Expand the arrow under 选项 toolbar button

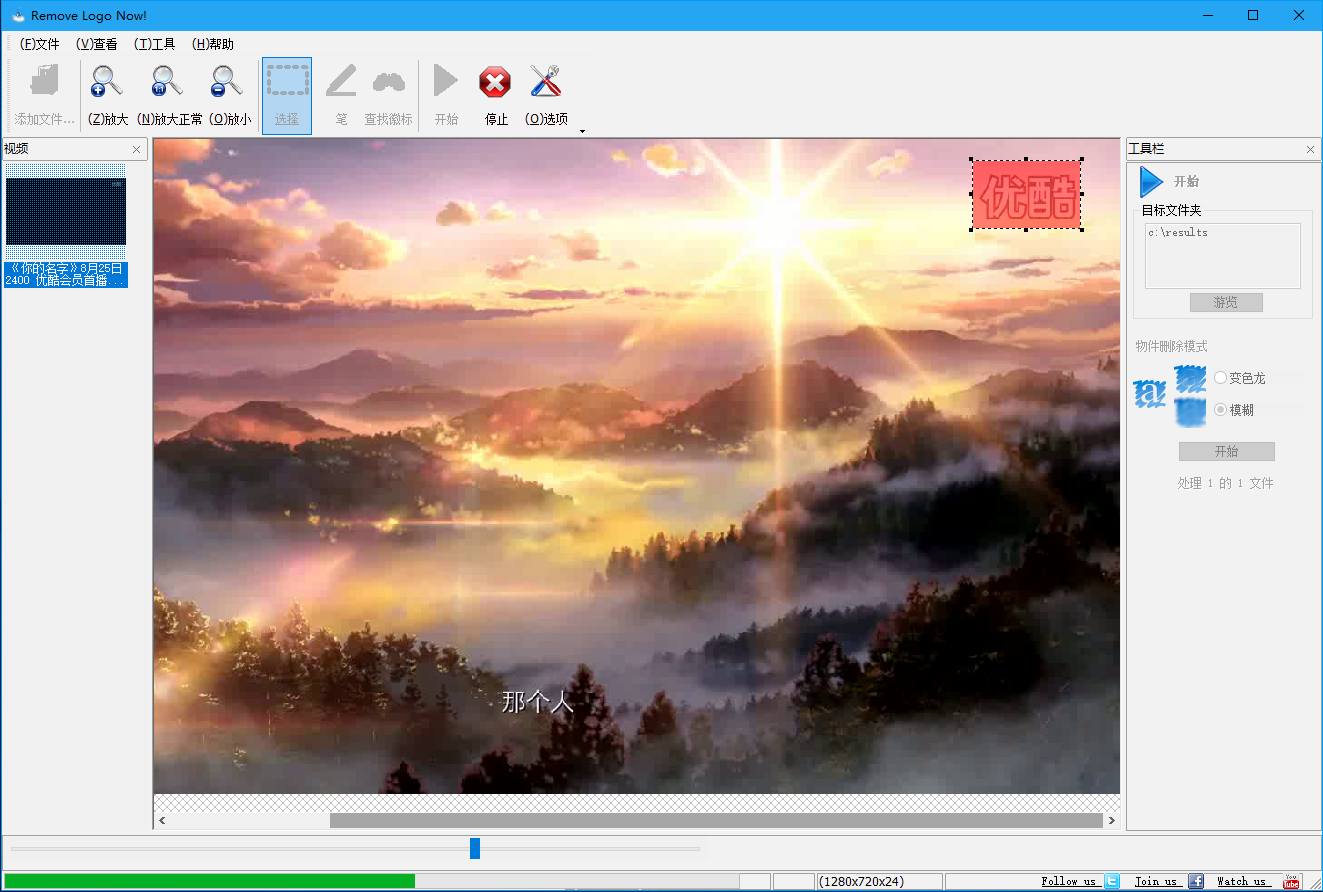[x=582, y=131]
